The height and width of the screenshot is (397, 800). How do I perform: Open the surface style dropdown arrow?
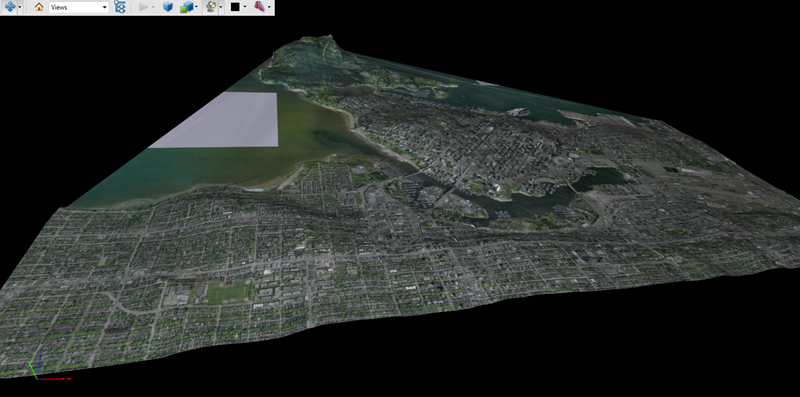[x=269, y=7]
